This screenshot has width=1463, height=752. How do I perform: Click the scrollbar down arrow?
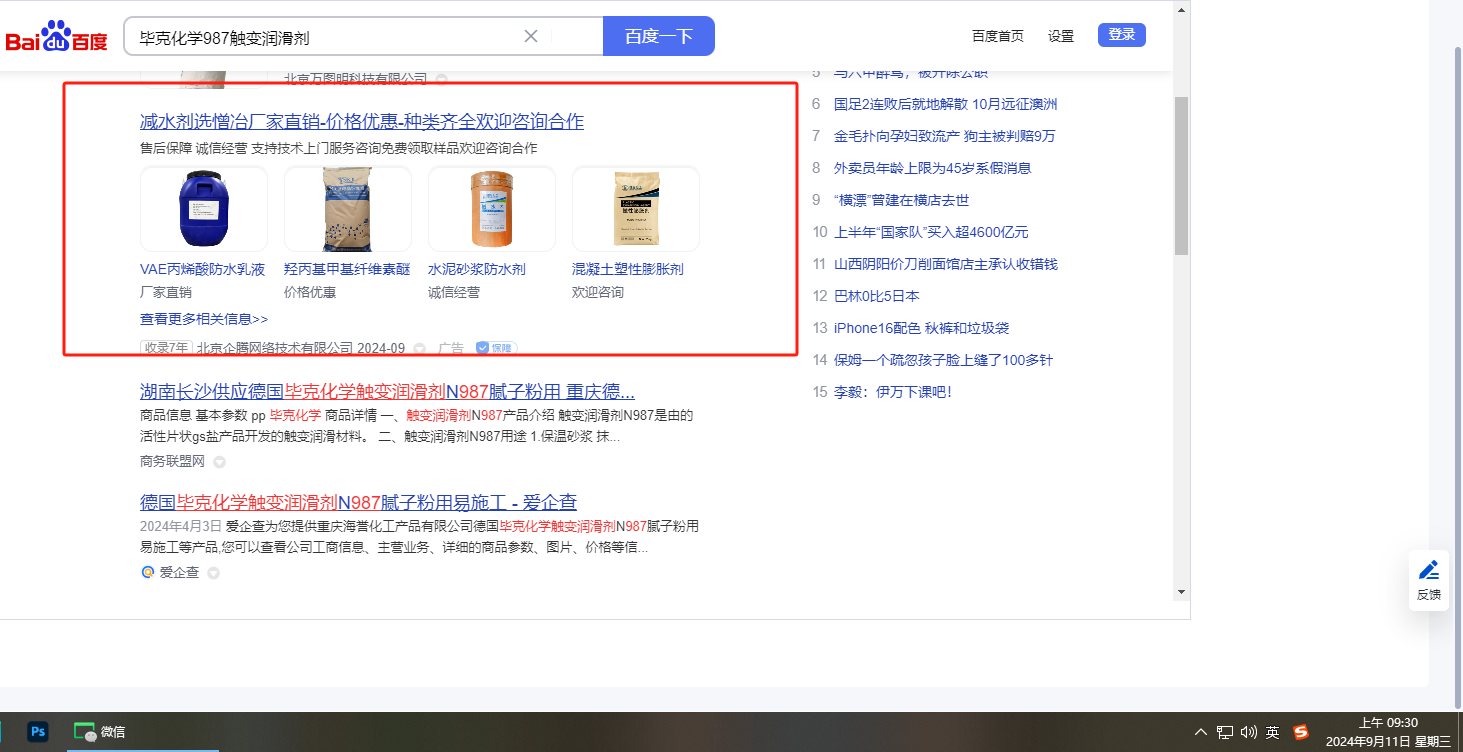(x=1181, y=591)
